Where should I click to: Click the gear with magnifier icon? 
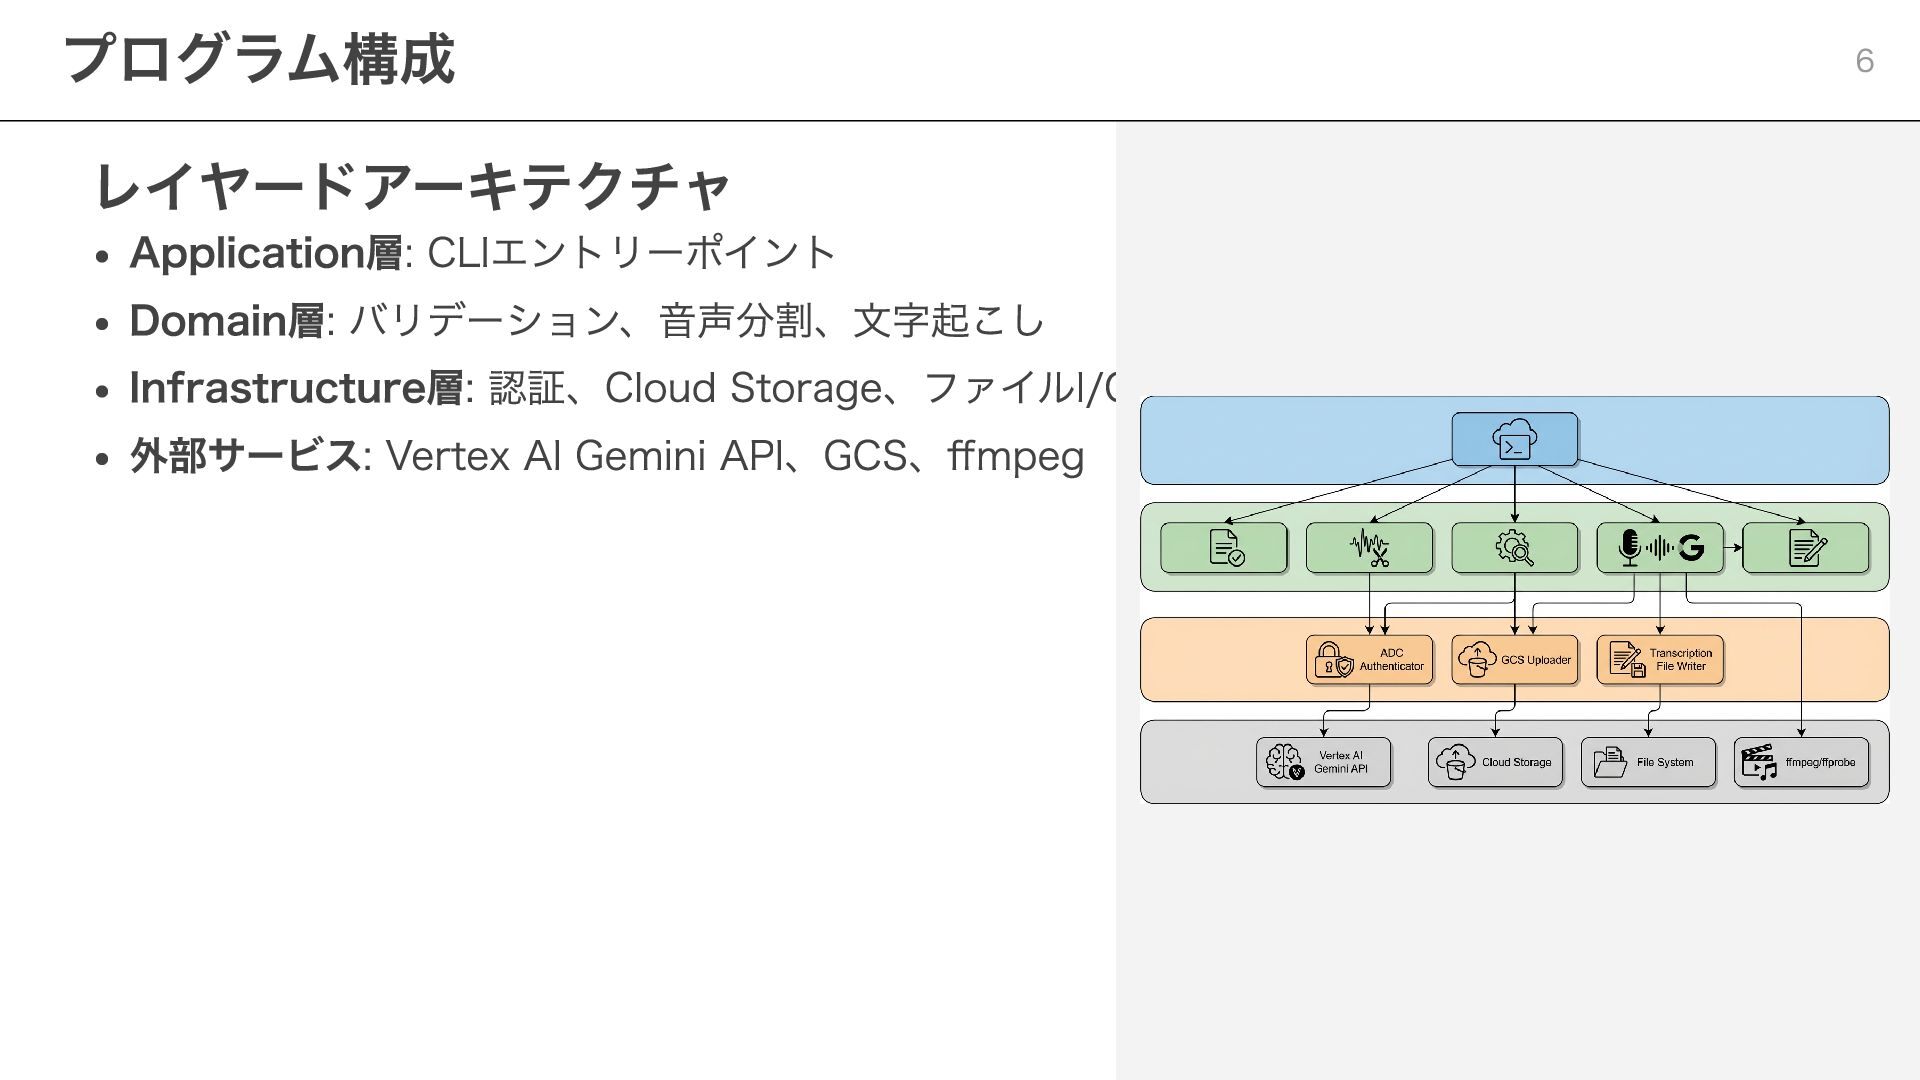1514,548
